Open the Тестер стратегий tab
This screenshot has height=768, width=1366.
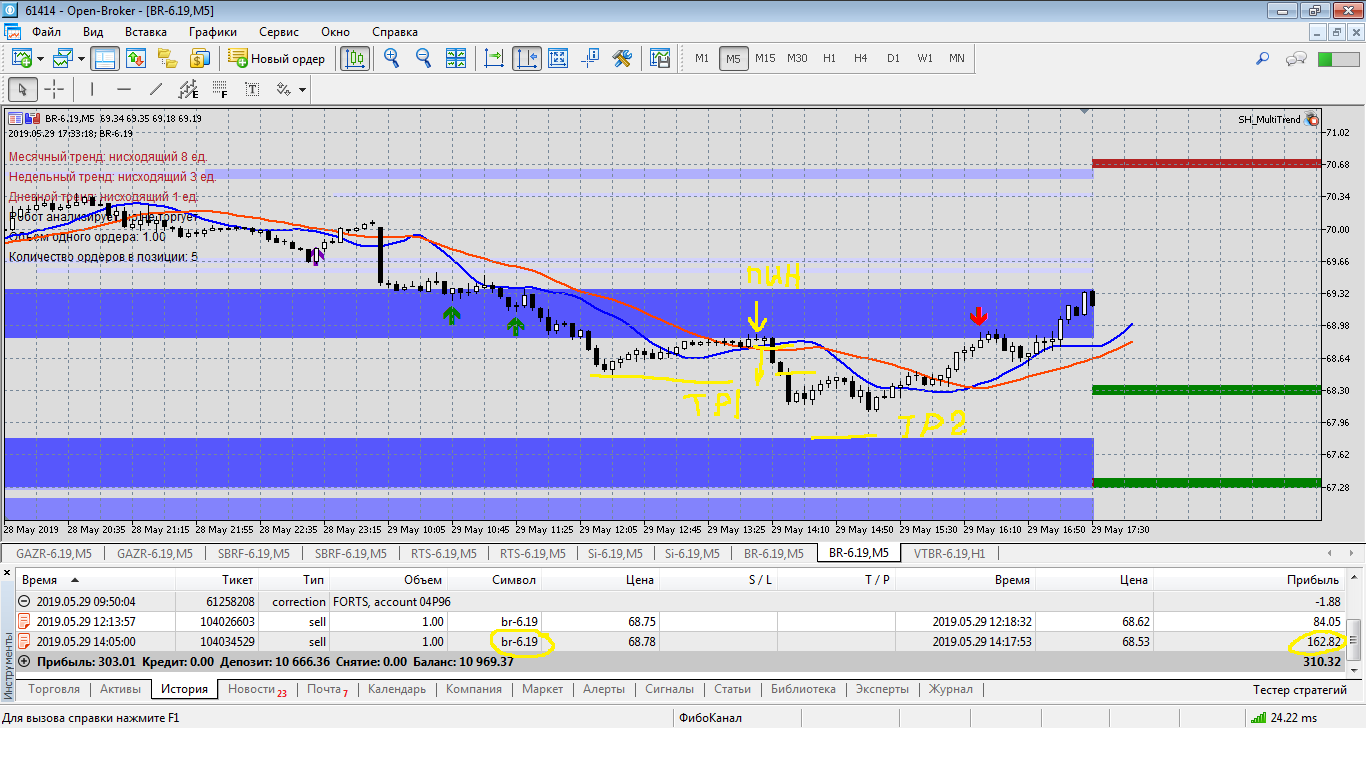pos(1300,690)
